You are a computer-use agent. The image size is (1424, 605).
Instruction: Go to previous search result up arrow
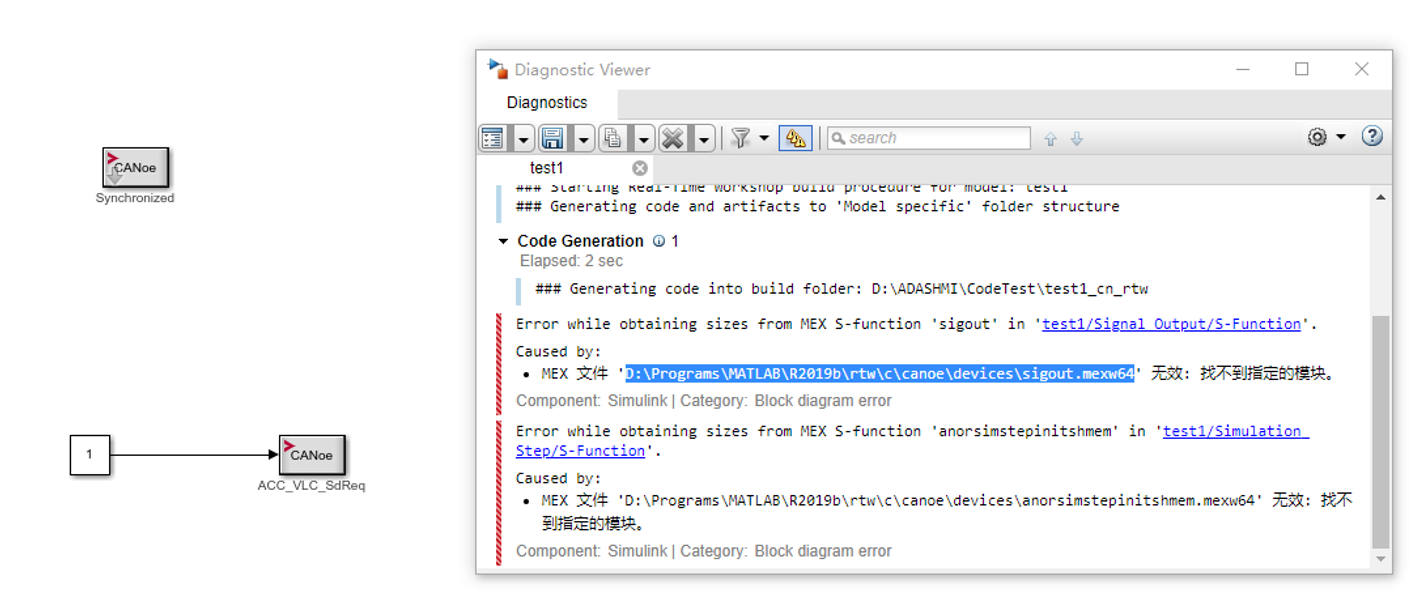tap(1050, 139)
